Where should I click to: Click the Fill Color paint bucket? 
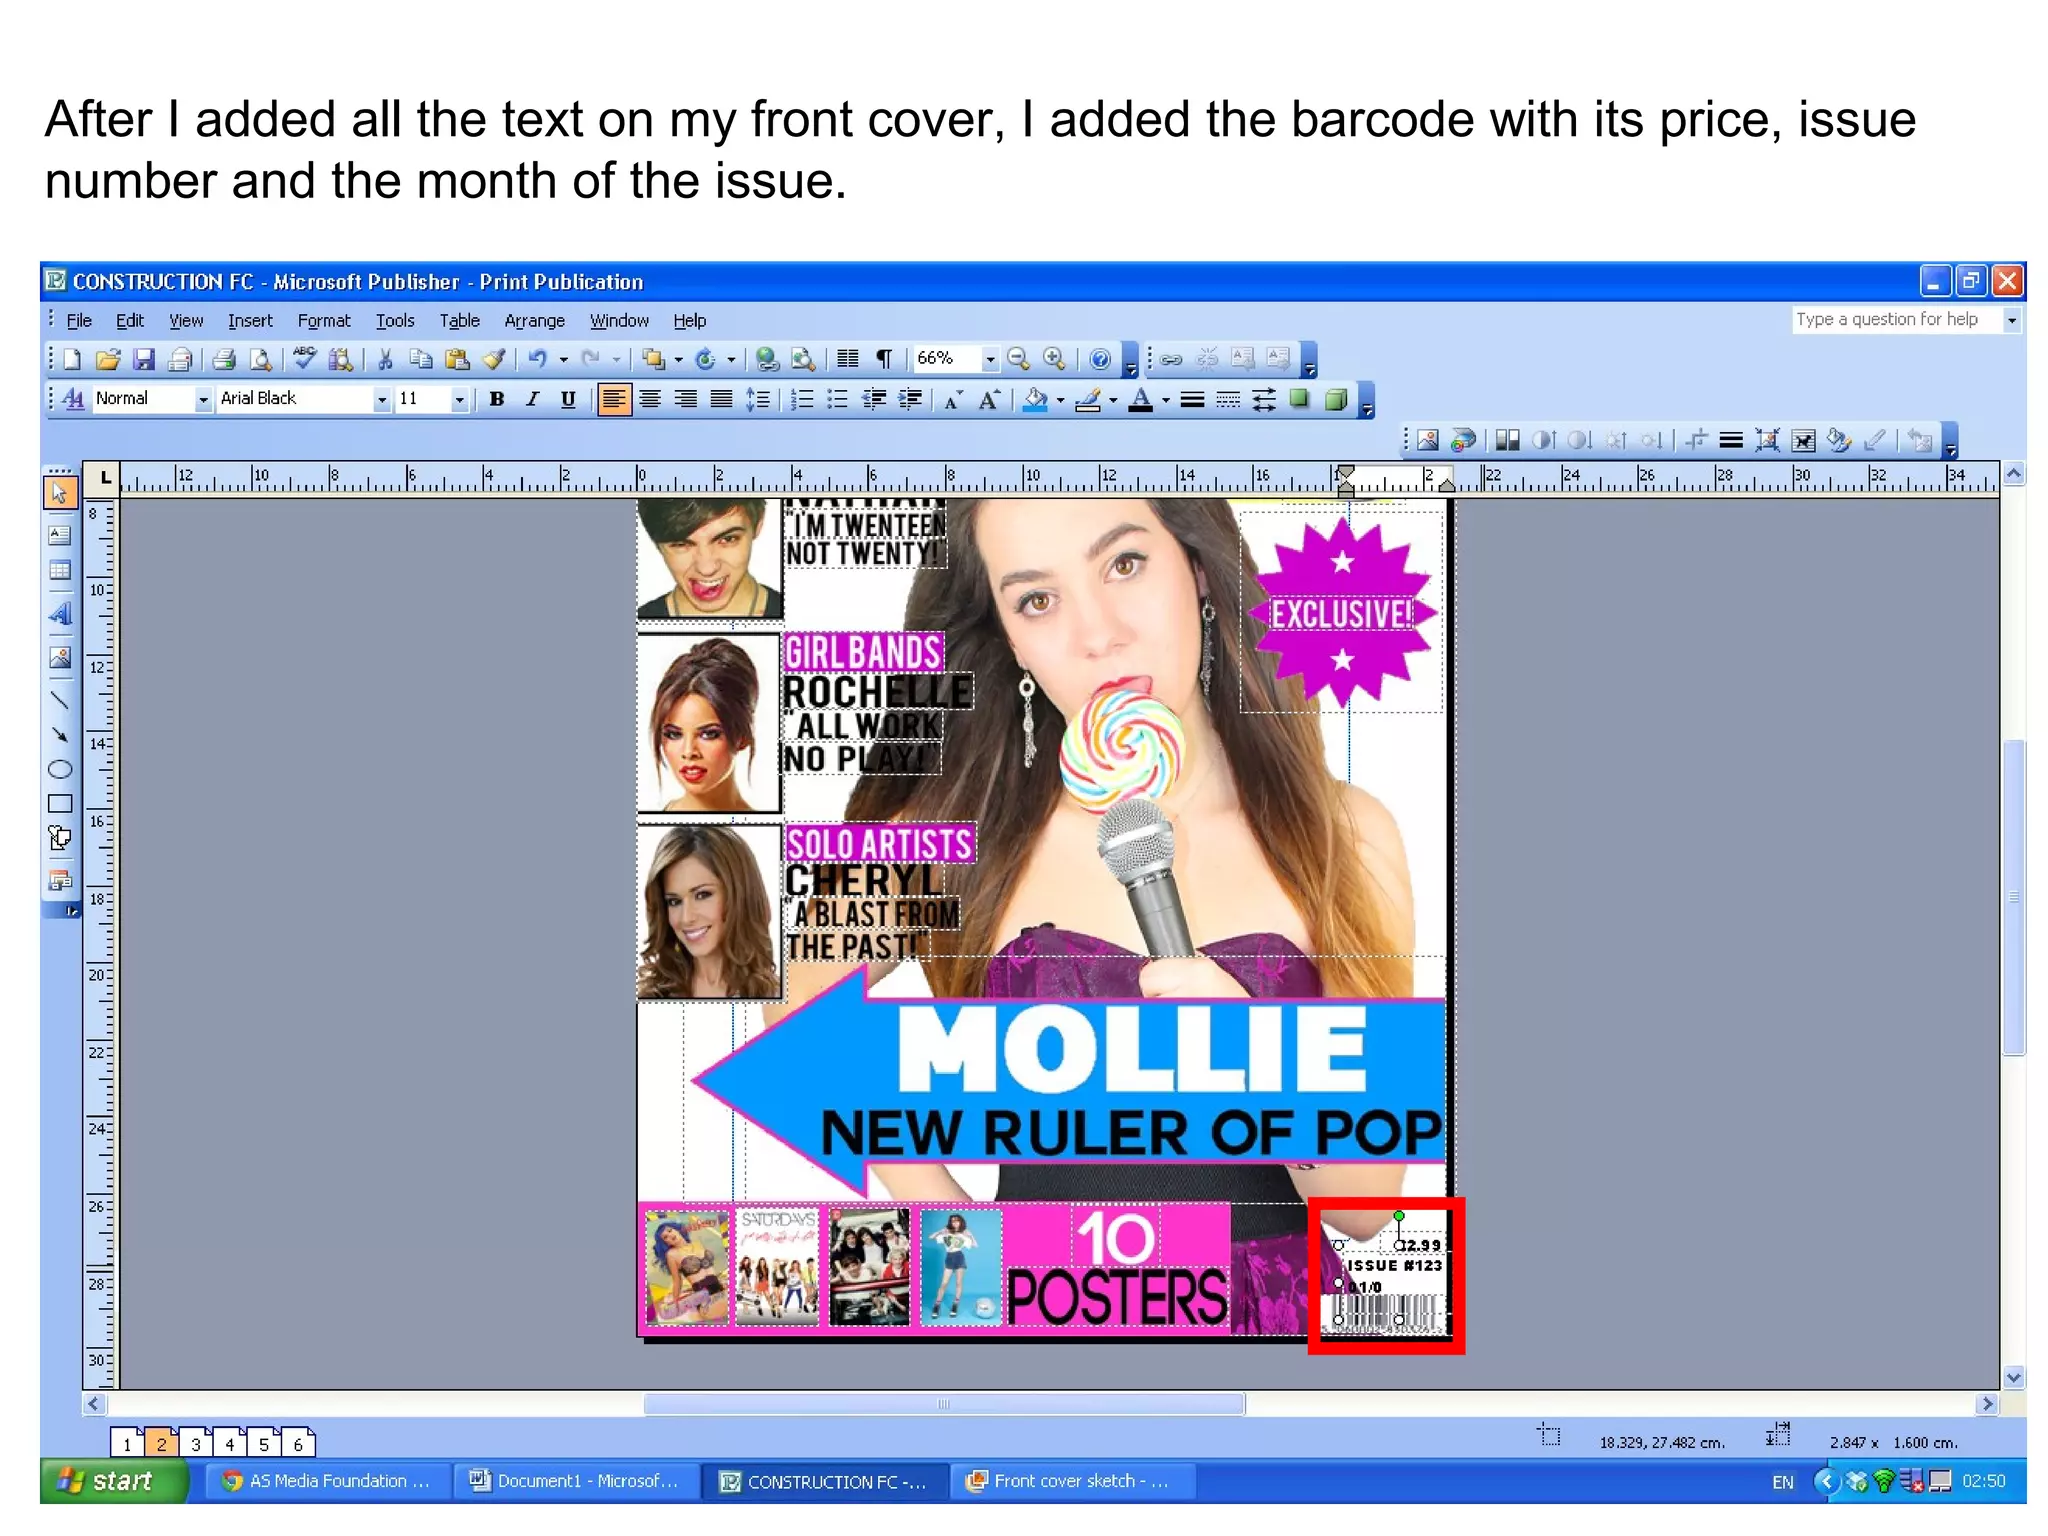(x=1036, y=400)
